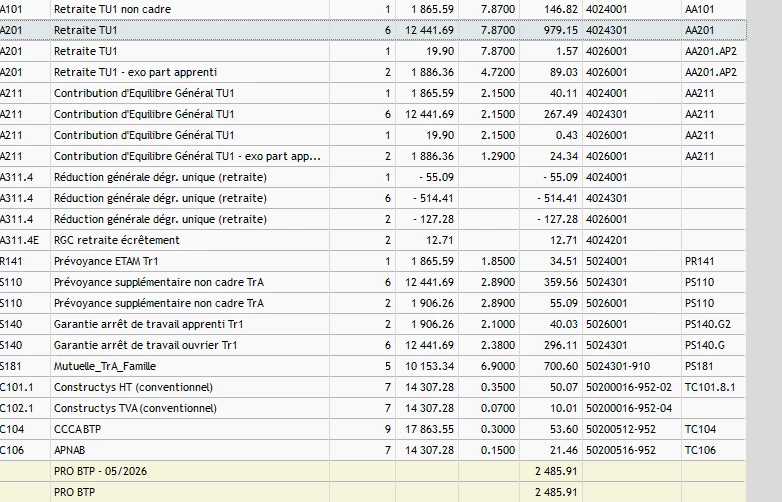
Task: Click account code 5024301-910 cell
Action: click(x=632, y=366)
